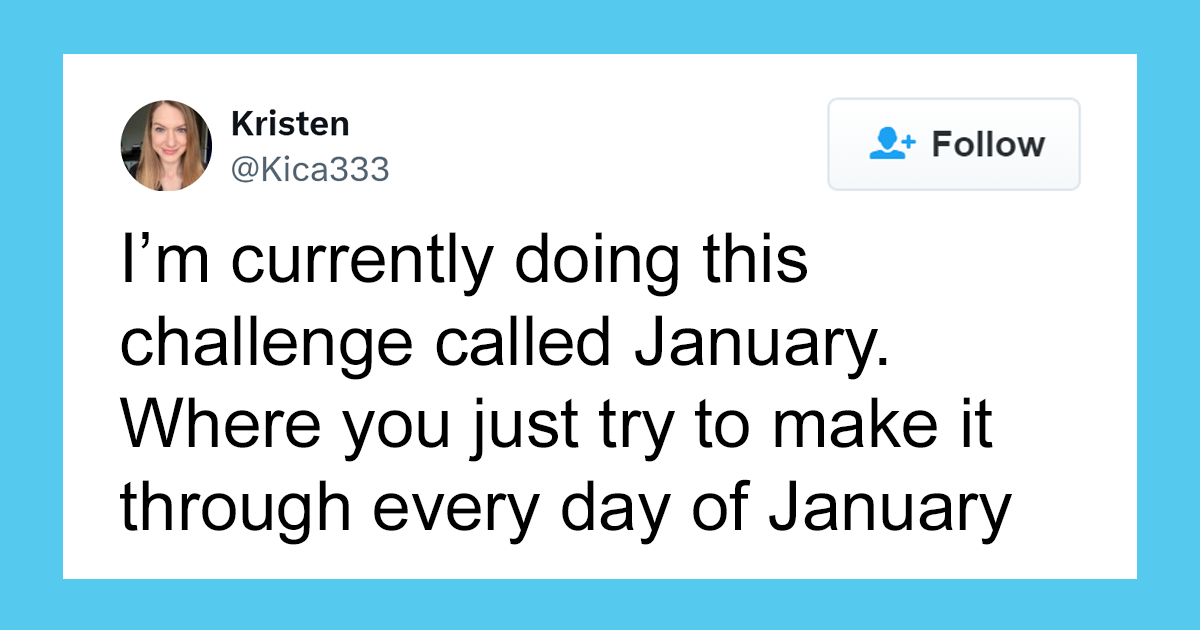This screenshot has width=1200, height=630.
Task: Click the word "Follow" label
Action: click(988, 144)
